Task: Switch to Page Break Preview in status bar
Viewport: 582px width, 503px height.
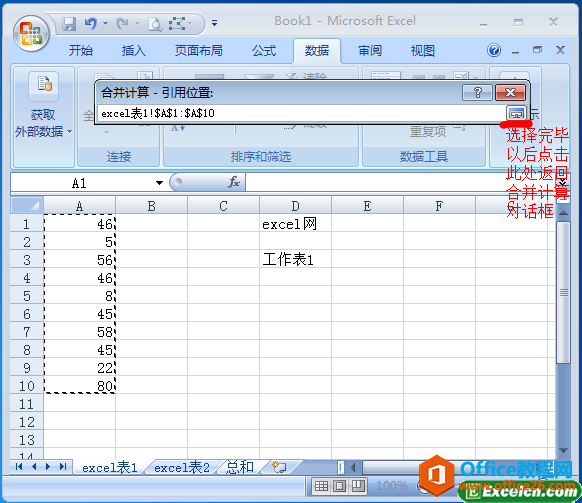Action: pyautogui.click(x=358, y=486)
